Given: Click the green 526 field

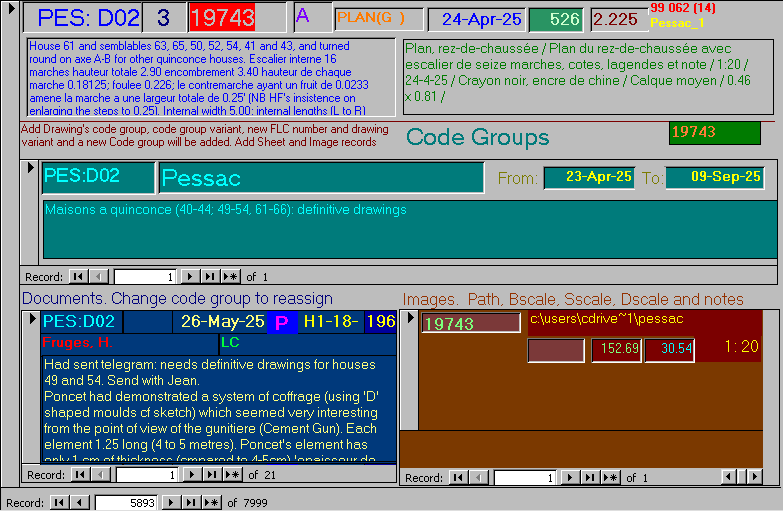Looking at the screenshot, I should click(556, 19).
